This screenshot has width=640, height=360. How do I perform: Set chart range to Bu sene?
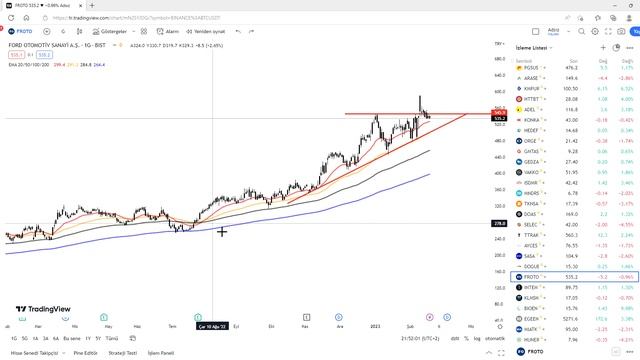click(72, 338)
